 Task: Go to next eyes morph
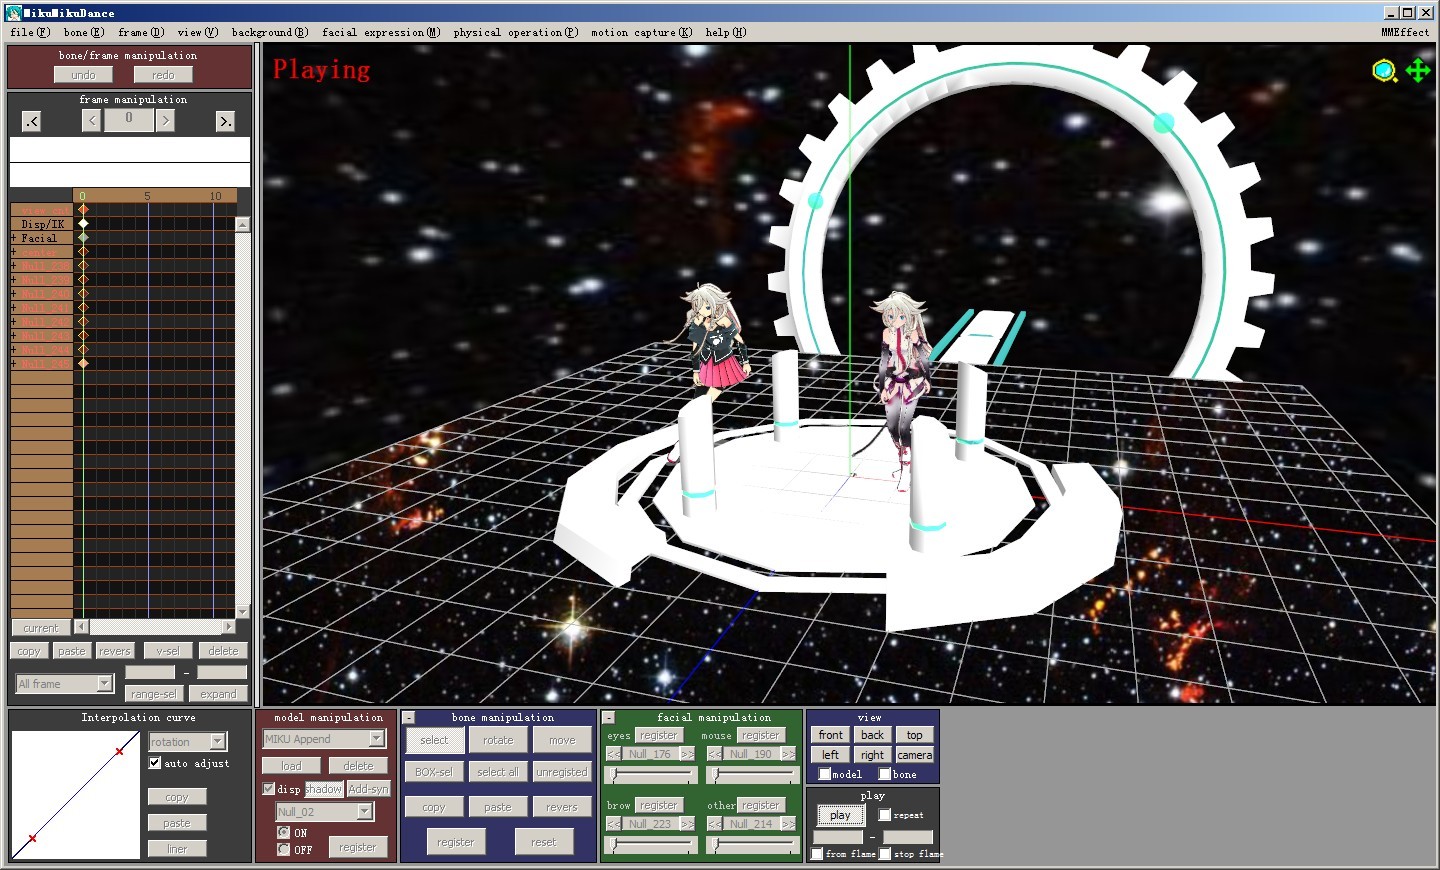687,754
